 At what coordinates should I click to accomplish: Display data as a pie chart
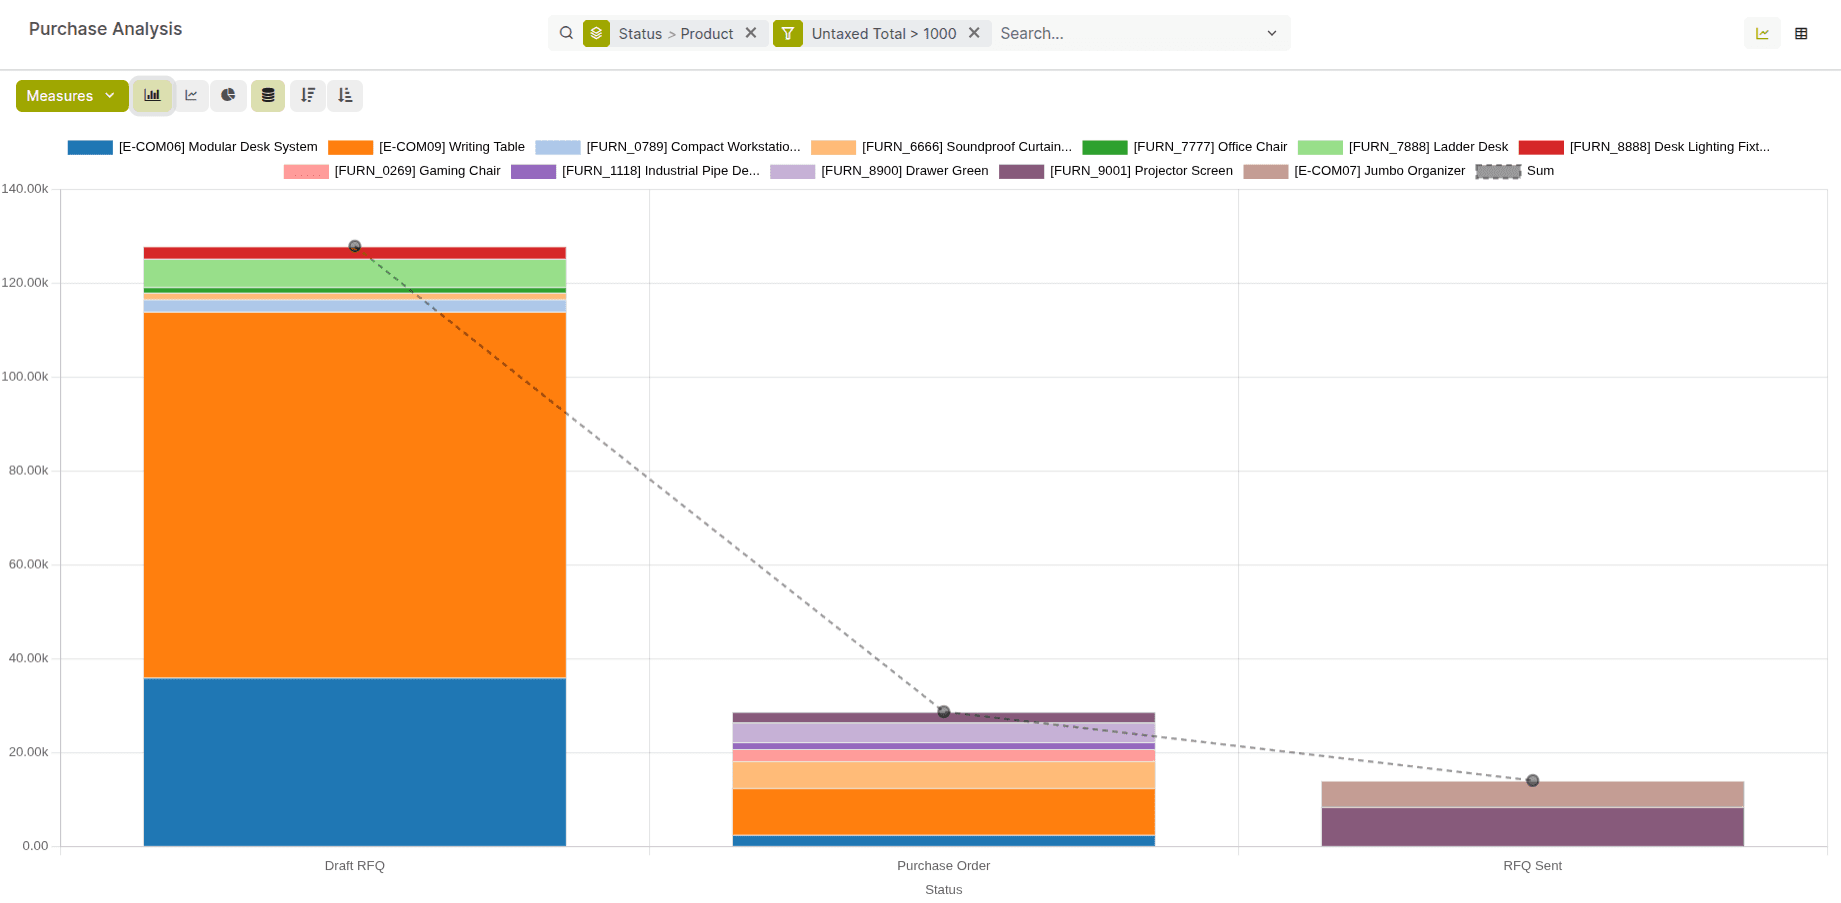point(228,95)
